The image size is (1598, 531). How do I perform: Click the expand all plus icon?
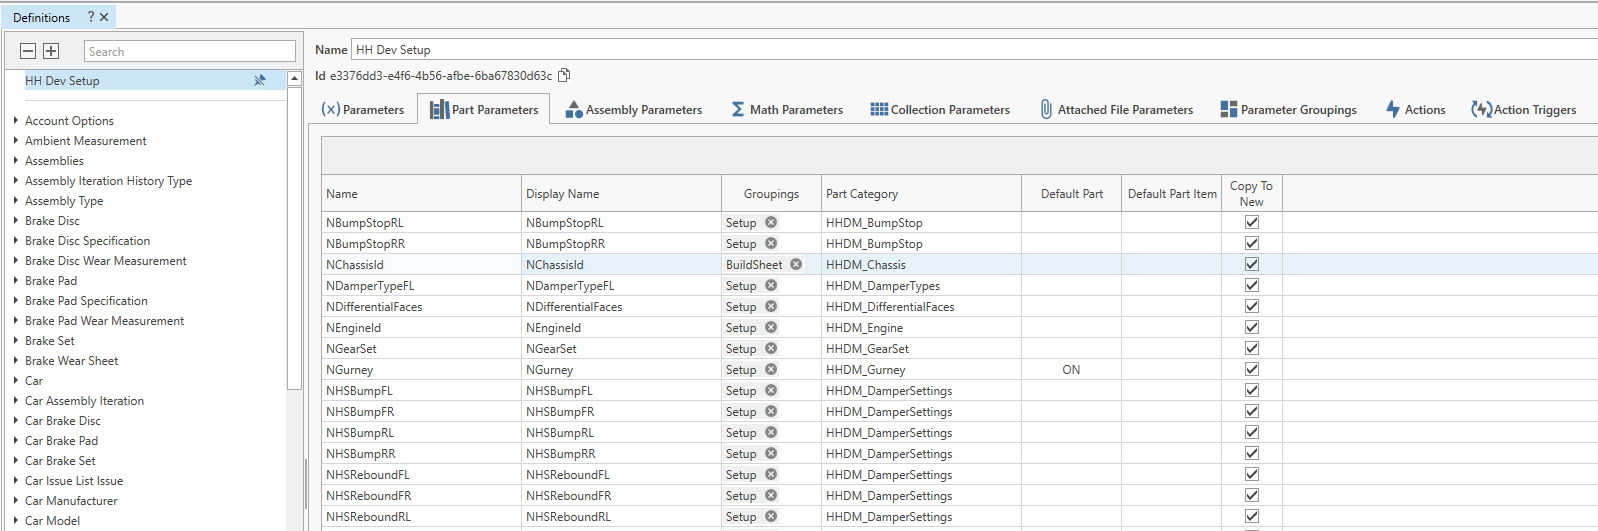[51, 51]
